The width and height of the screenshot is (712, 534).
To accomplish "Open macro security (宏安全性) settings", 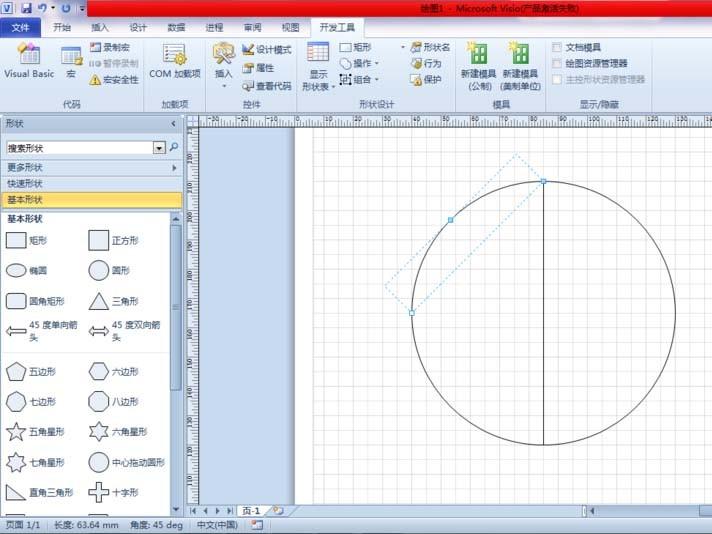I will 114,80.
